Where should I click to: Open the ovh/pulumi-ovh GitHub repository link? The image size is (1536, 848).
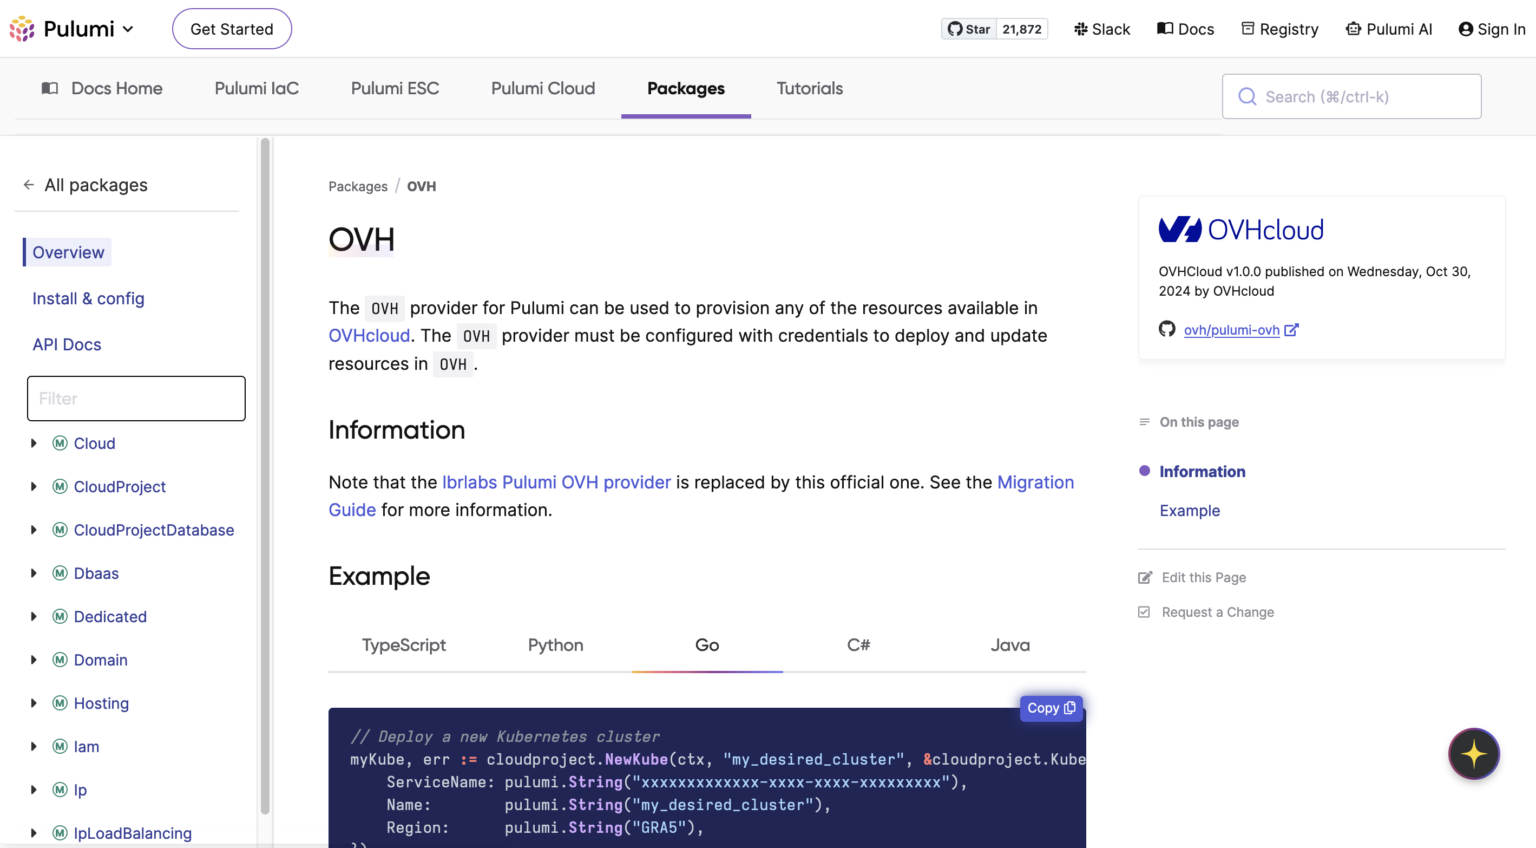click(1232, 329)
